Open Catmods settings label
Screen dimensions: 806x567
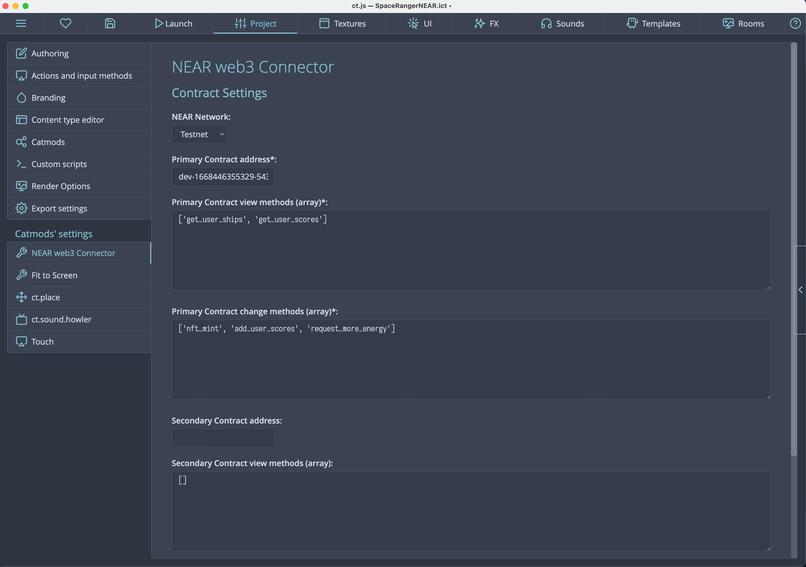pyautogui.click(x=48, y=142)
